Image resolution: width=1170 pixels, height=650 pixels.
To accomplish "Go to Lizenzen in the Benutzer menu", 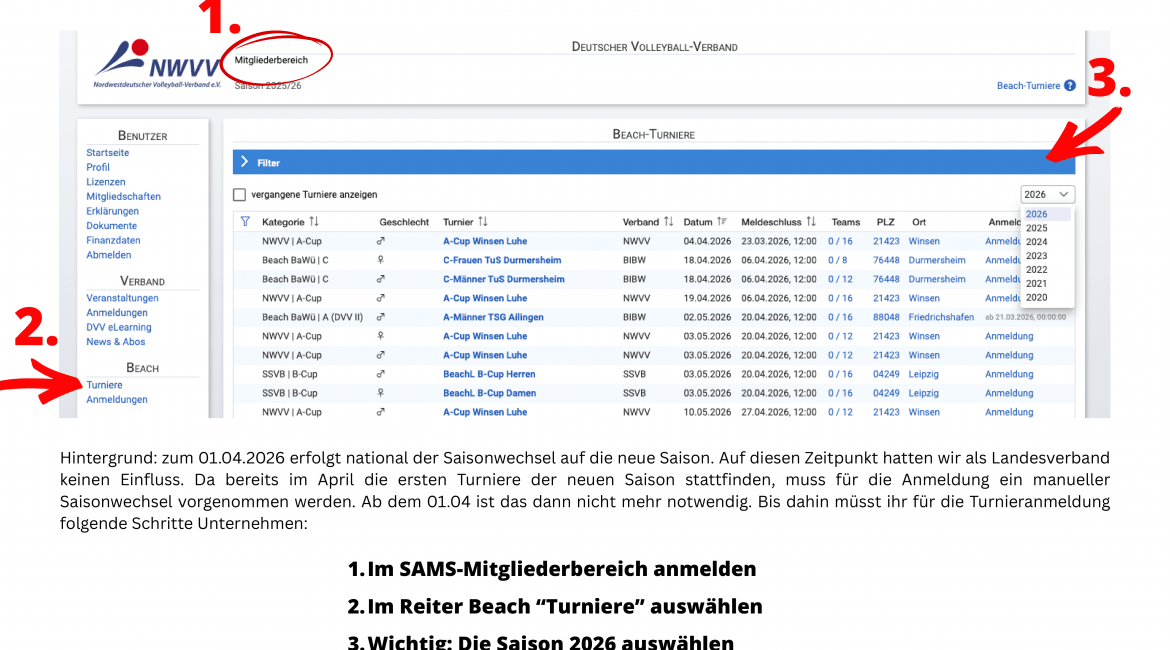I will (x=105, y=182).
